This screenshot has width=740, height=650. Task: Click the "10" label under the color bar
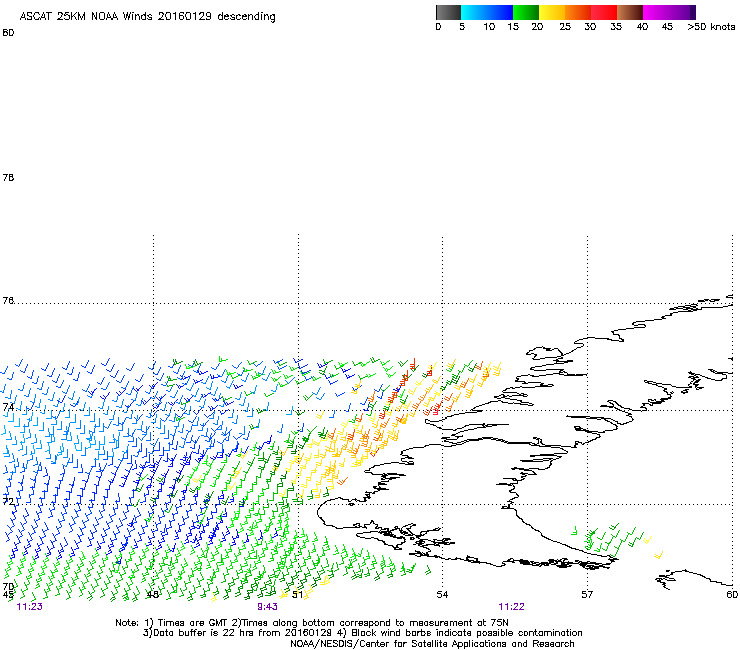point(489,27)
